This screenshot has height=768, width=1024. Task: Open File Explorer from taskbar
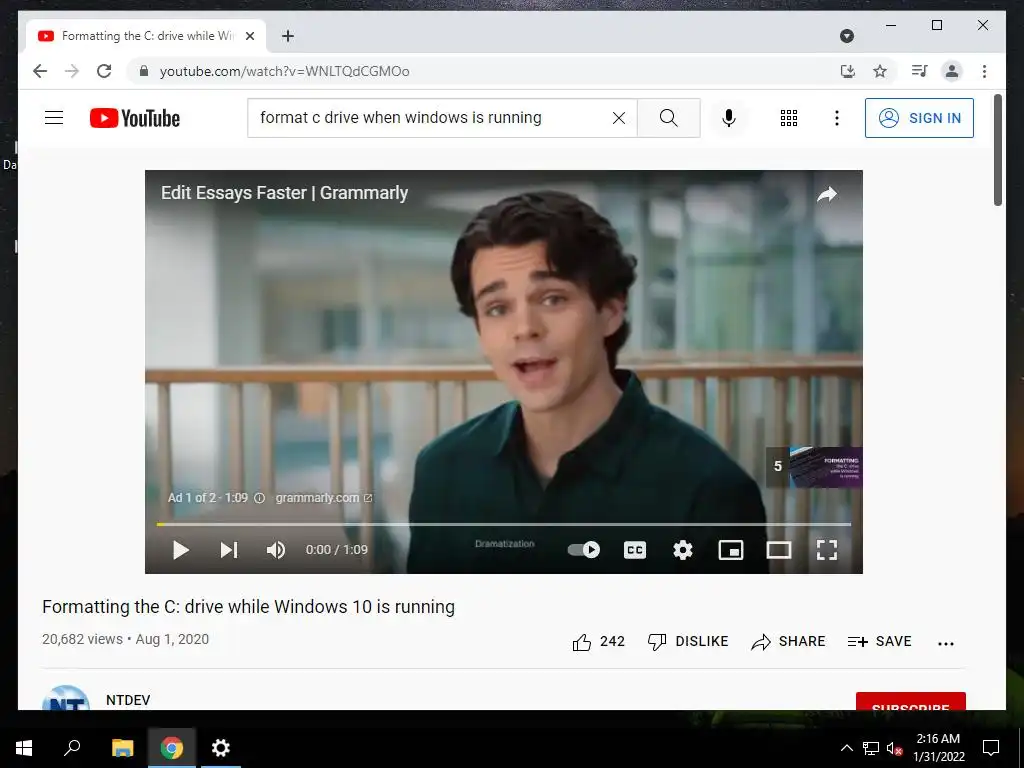(x=122, y=748)
